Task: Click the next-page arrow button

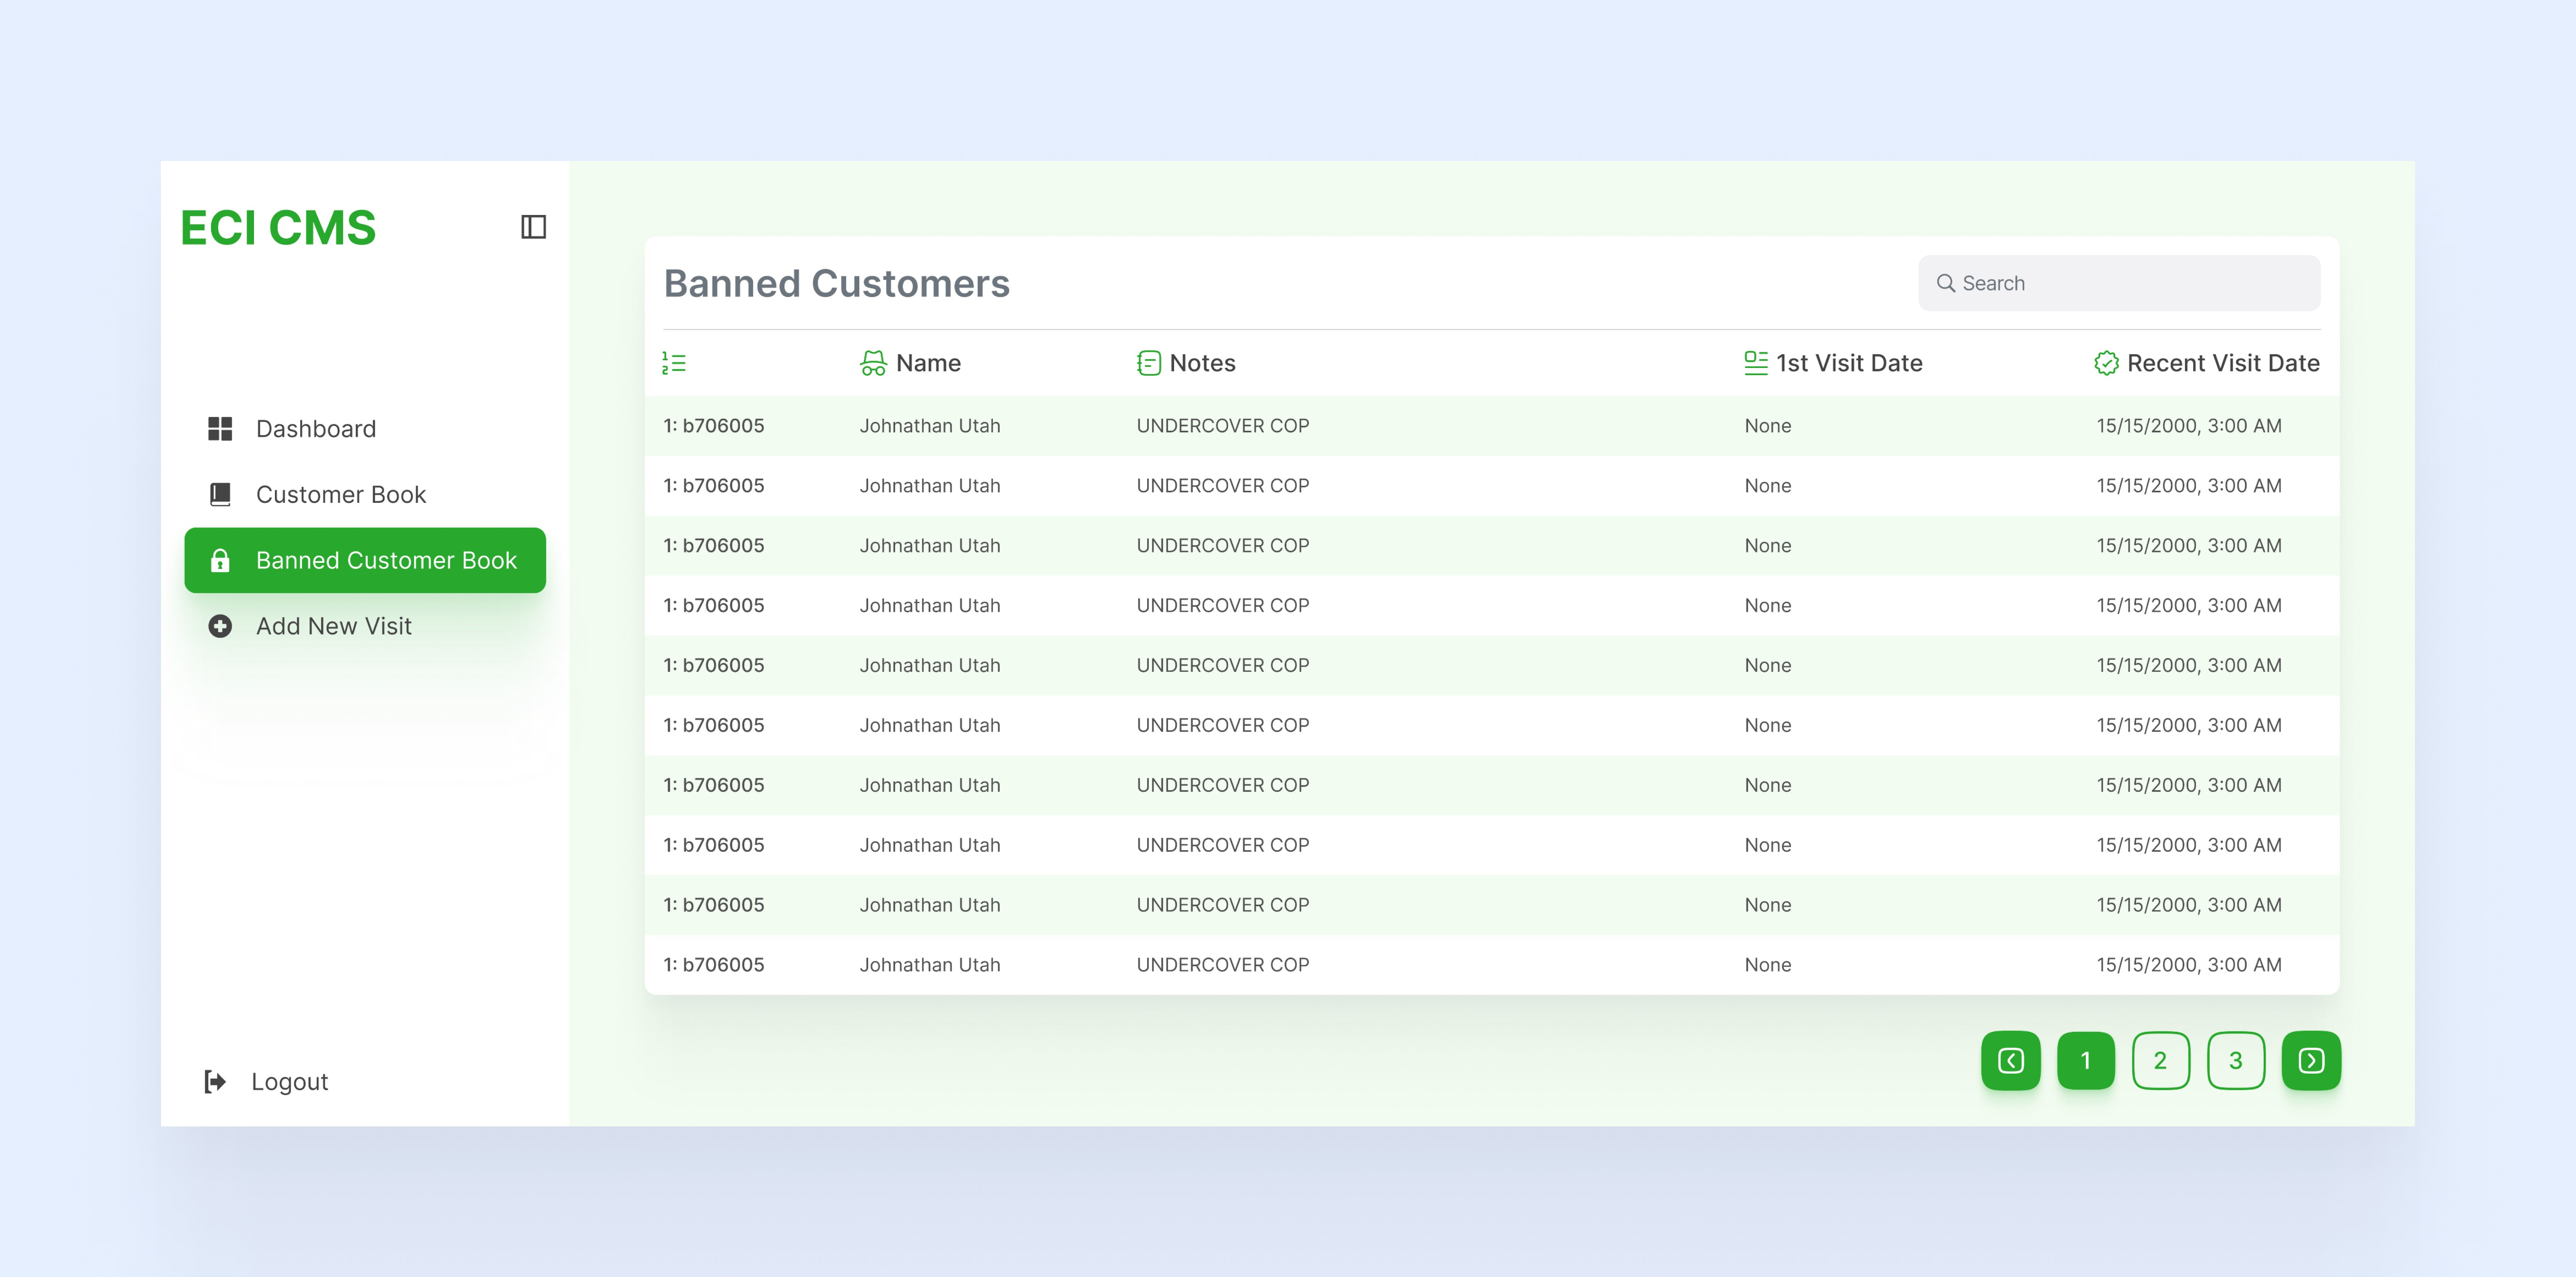Action: [x=2311, y=1061]
